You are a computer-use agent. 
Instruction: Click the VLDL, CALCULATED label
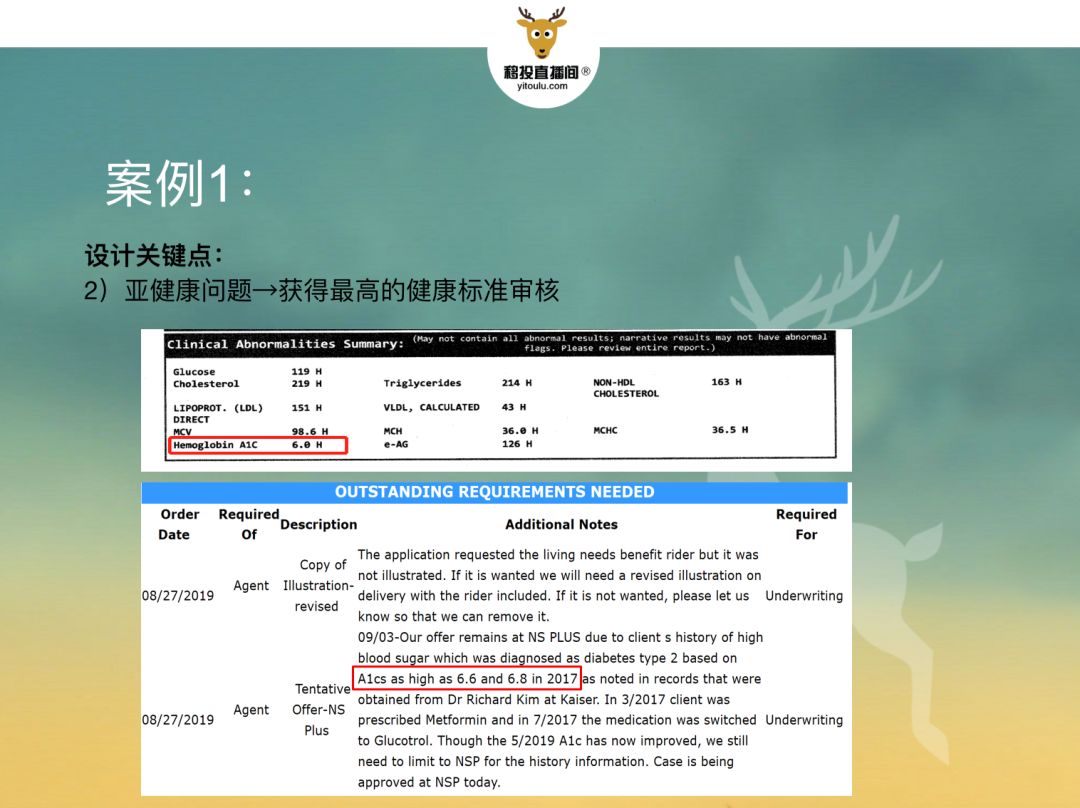[x=431, y=407]
